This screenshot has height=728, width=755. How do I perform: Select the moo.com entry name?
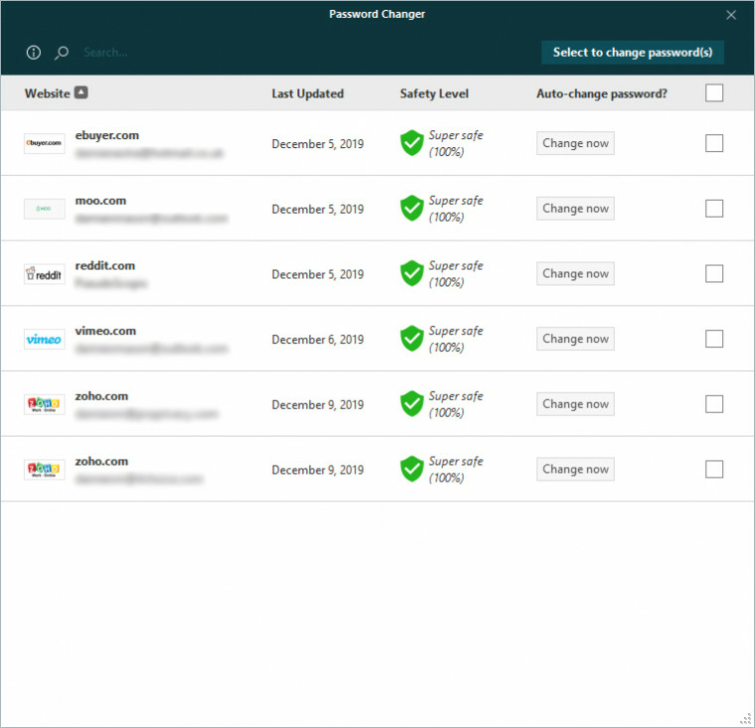pyautogui.click(x=101, y=201)
